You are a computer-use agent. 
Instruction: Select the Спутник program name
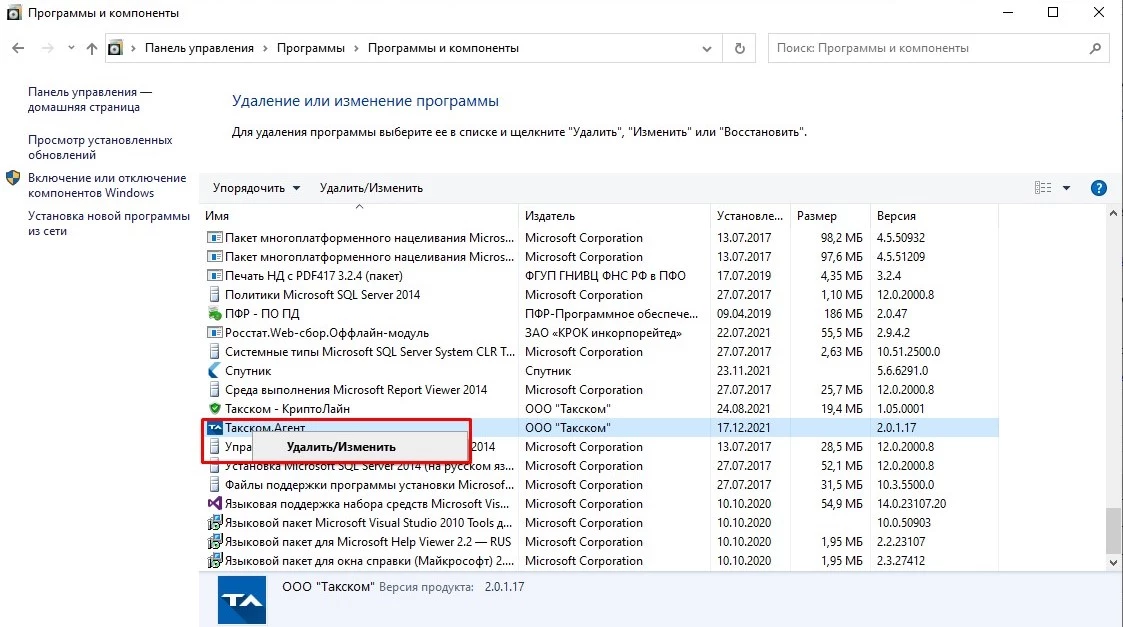click(248, 370)
